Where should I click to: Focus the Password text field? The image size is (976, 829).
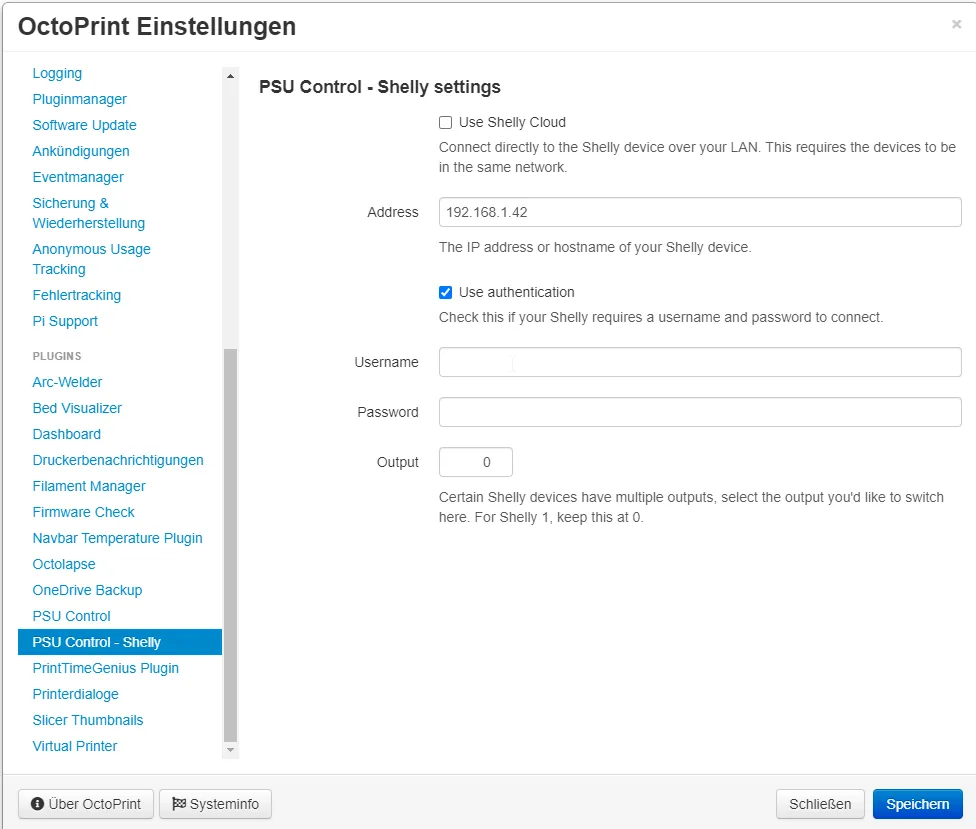(700, 412)
